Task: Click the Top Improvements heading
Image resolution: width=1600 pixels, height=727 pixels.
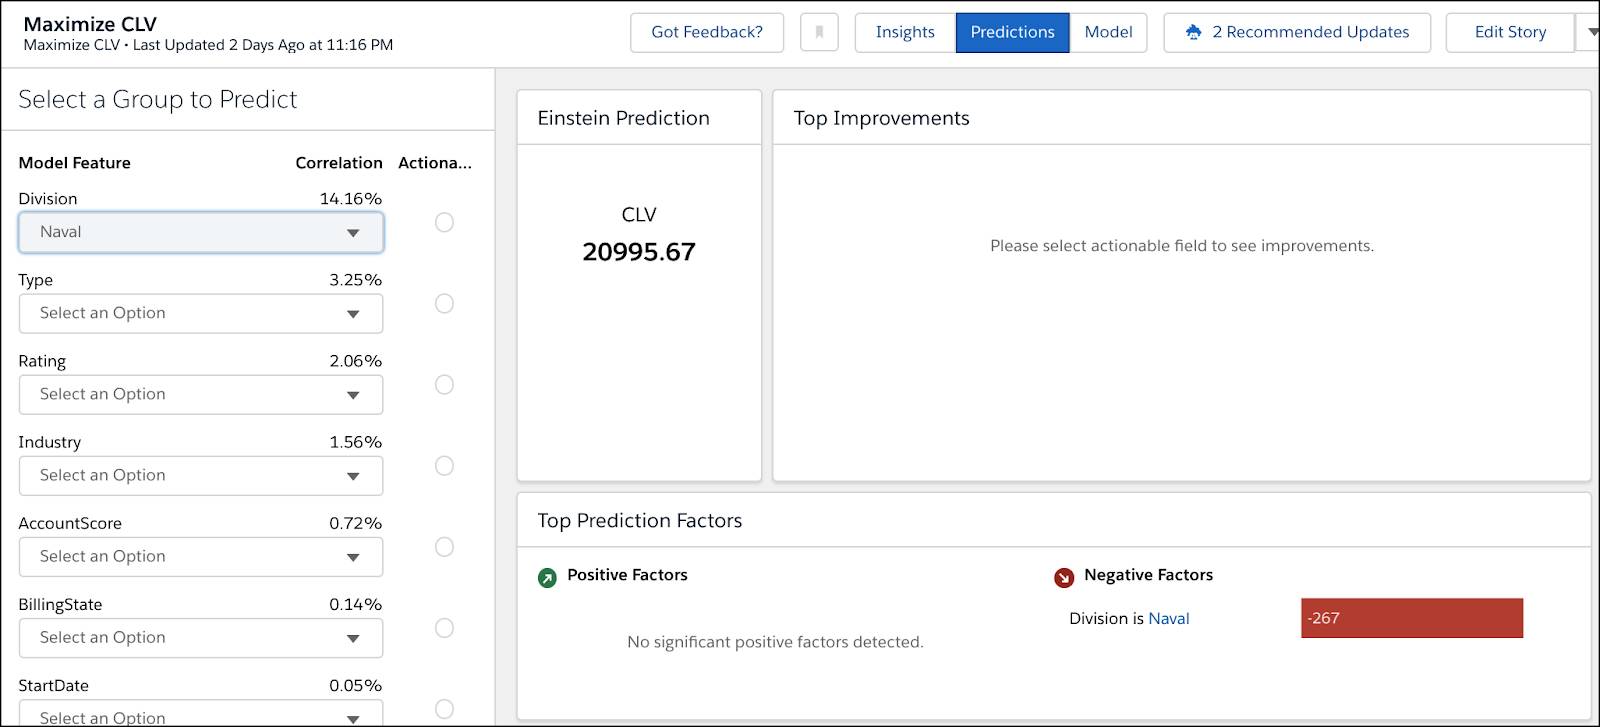Action: (x=881, y=118)
